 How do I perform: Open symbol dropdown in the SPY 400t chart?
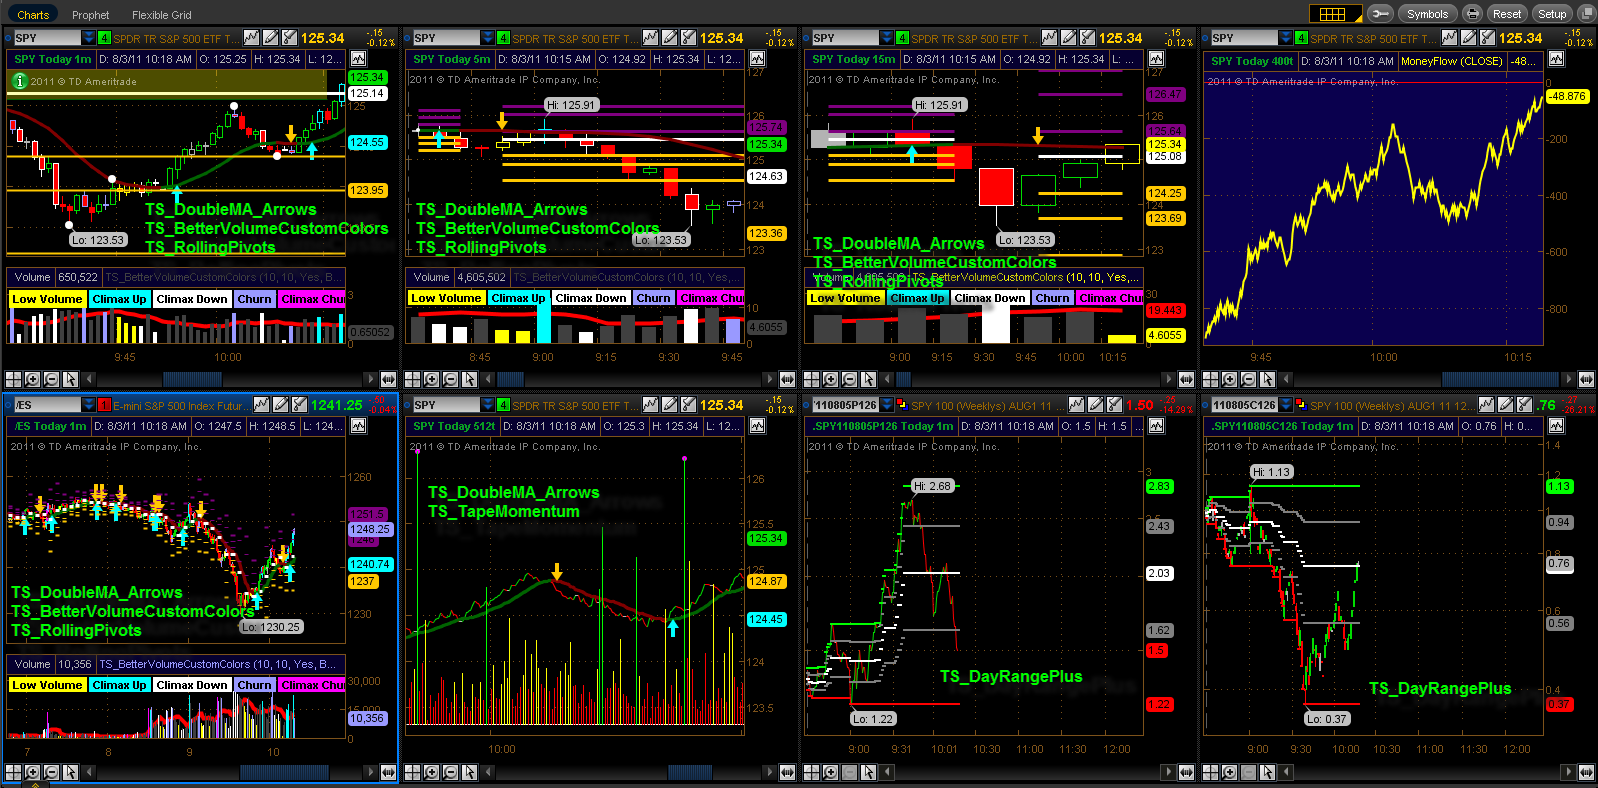pyautogui.click(x=1285, y=38)
